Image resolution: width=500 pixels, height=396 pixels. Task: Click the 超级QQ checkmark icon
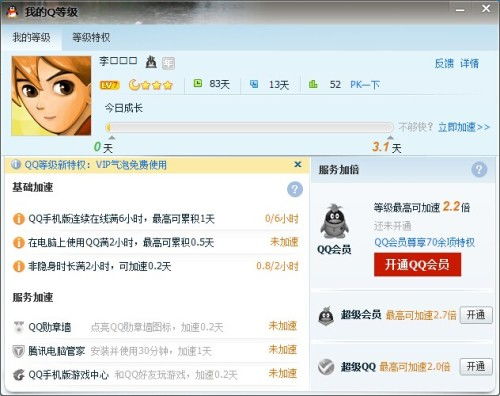(326, 367)
